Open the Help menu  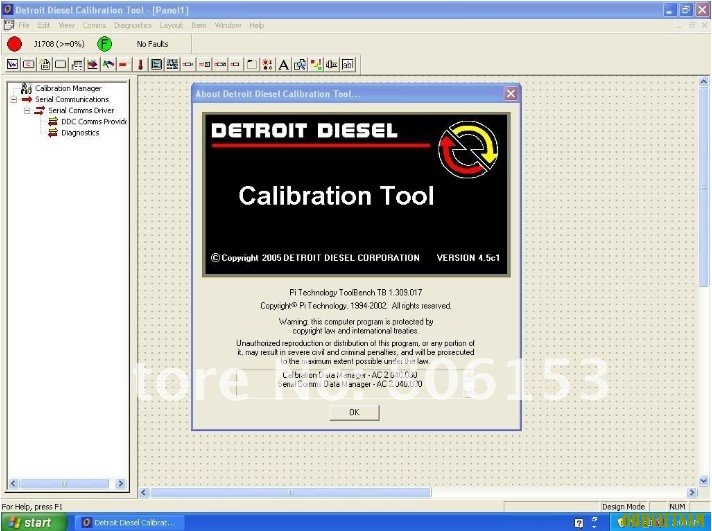(x=256, y=25)
